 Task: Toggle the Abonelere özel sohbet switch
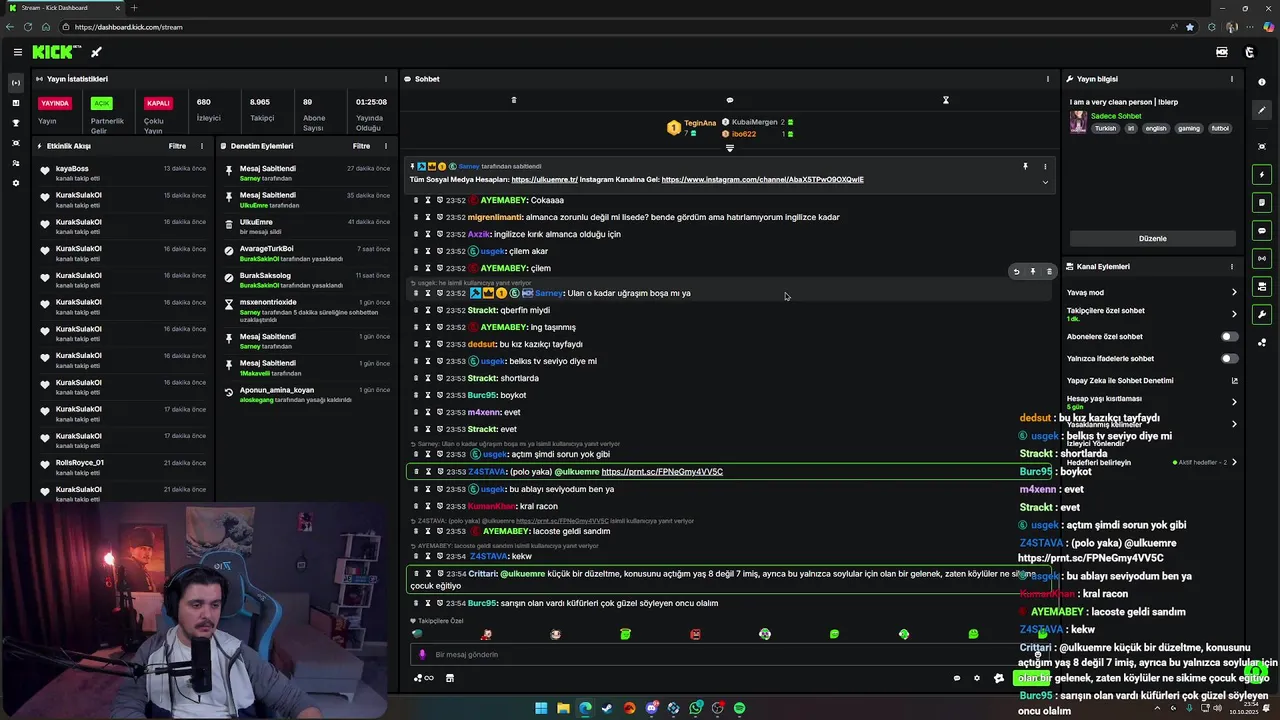(1230, 337)
